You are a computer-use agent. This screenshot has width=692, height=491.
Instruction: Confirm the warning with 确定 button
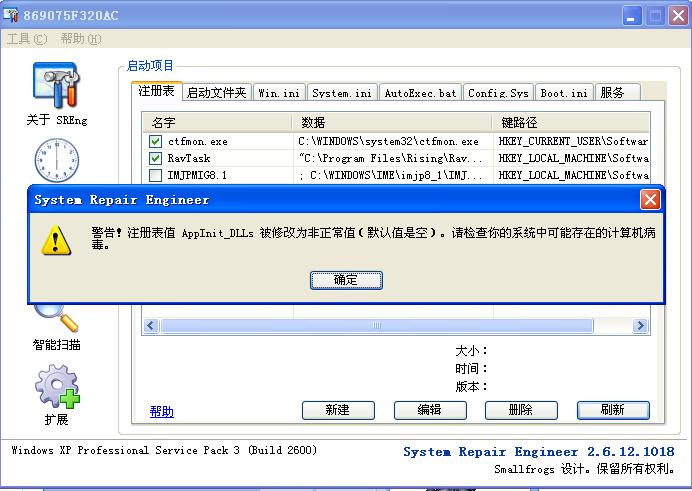pyautogui.click(x=346, y=280)
